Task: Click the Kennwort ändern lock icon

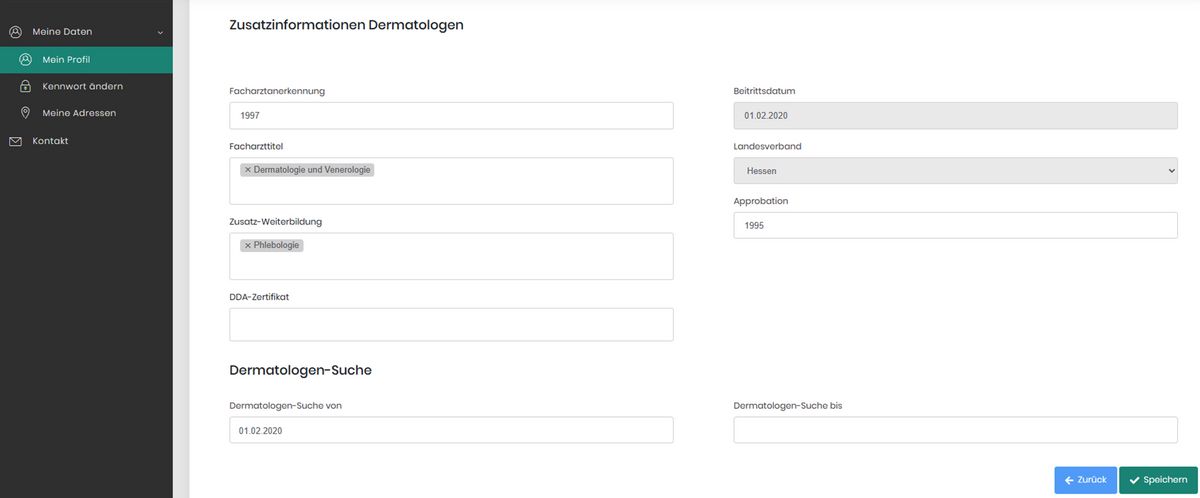Action: [25, 86]
